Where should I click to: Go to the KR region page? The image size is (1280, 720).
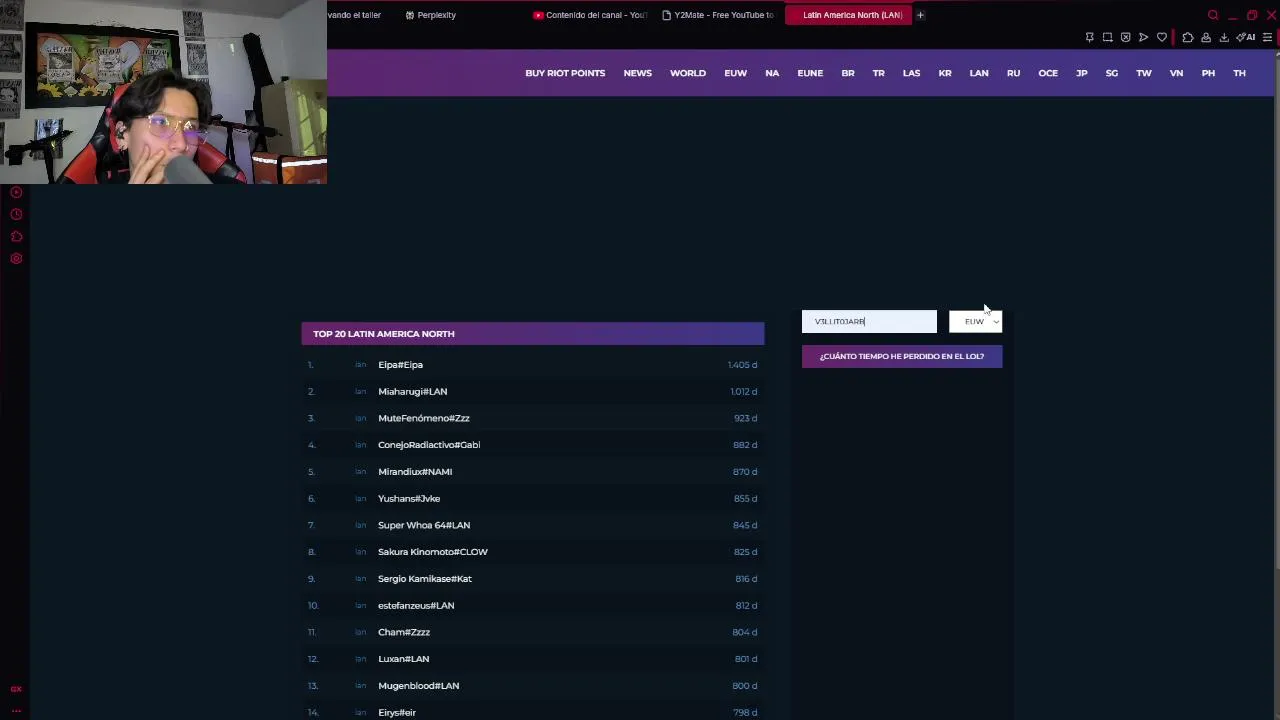(x=945, y=73)
